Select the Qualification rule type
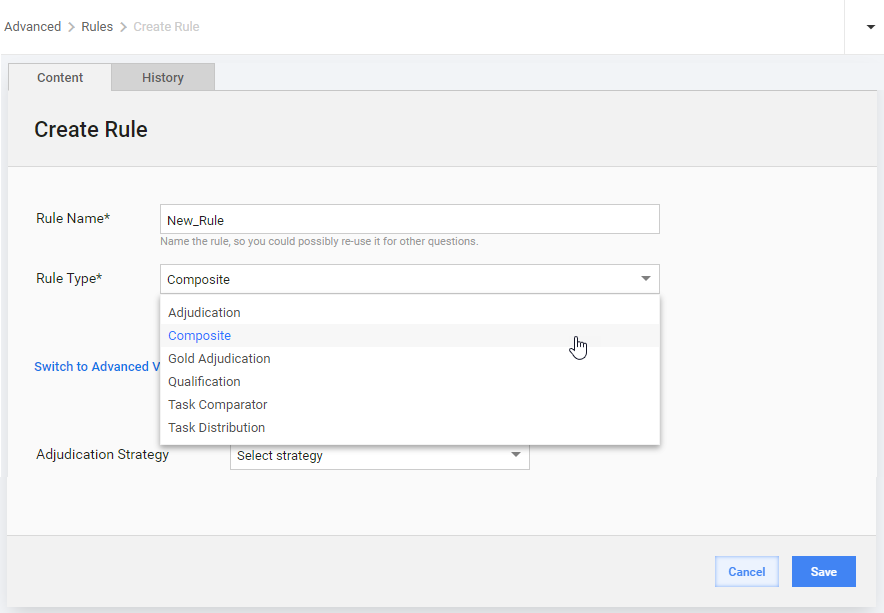The height and width of the screenshot is (613, 884). (x=409, y=382)
